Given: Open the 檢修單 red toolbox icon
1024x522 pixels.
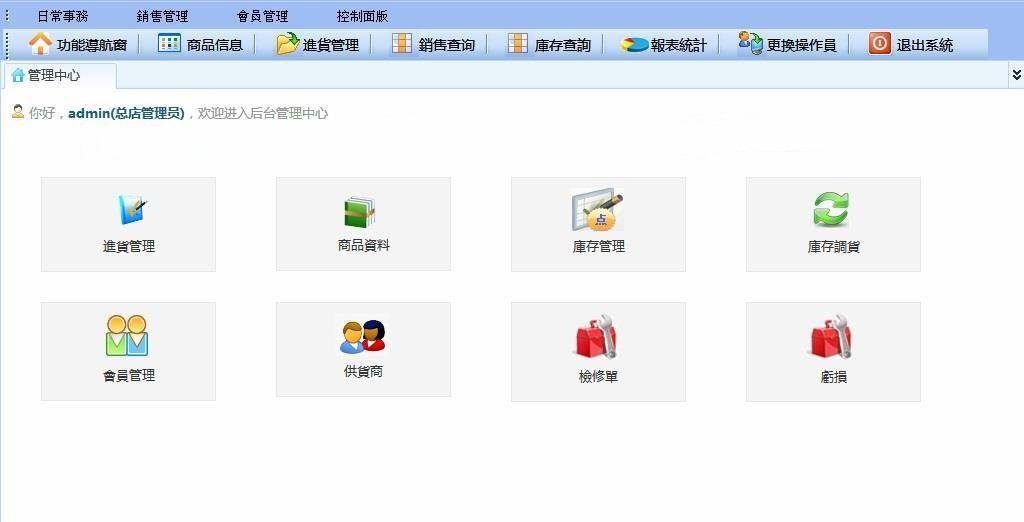Looking at the screenshot, I should [596, 336].
